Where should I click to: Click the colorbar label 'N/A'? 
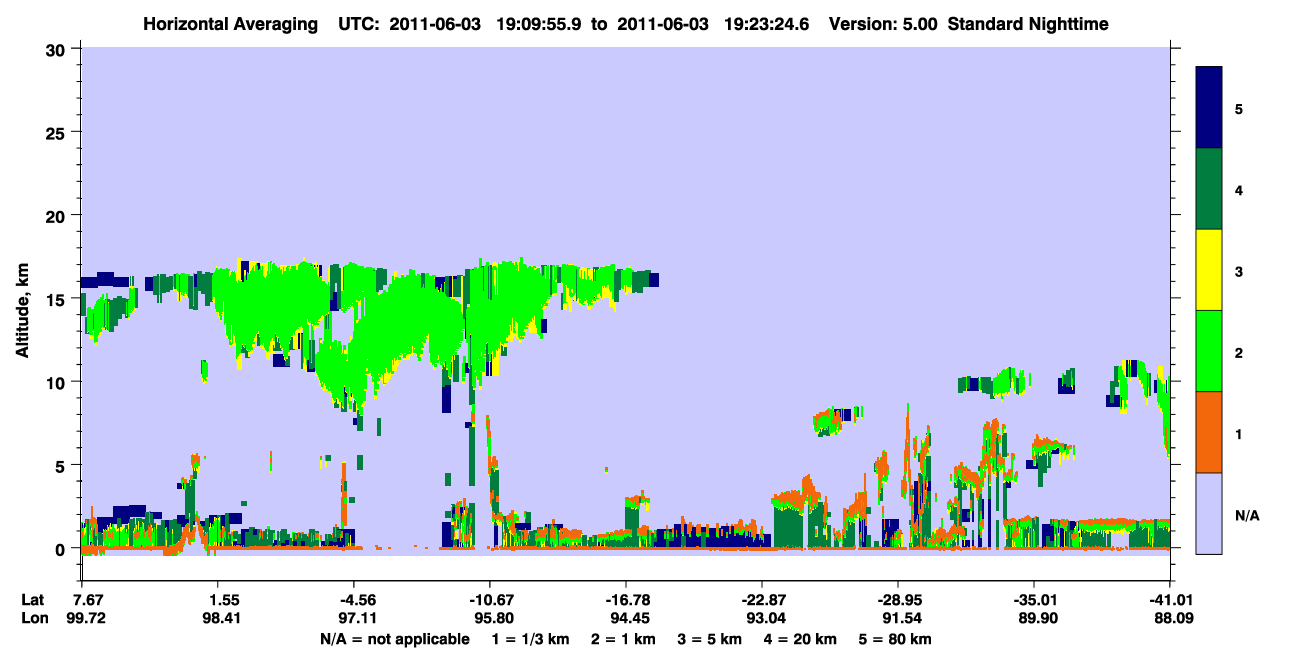pyautogui.click(x=1246, y=516)
